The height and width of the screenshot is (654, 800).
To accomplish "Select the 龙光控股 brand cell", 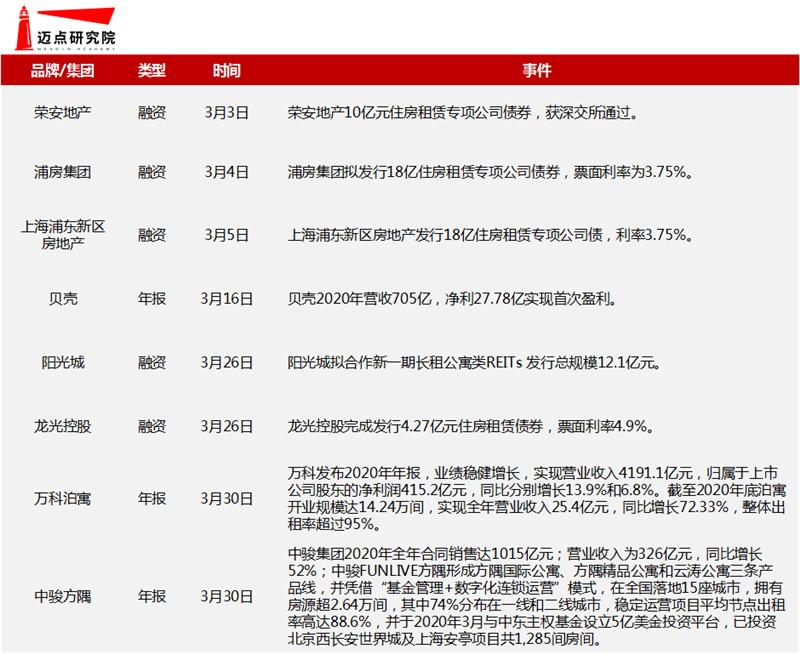I will [63, 426].
